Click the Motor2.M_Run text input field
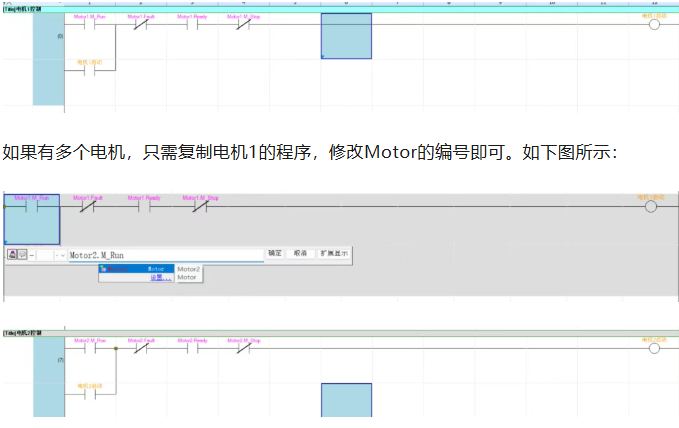Screen dimensions: 679x428 pyautogui.click(x=165, y=255)
